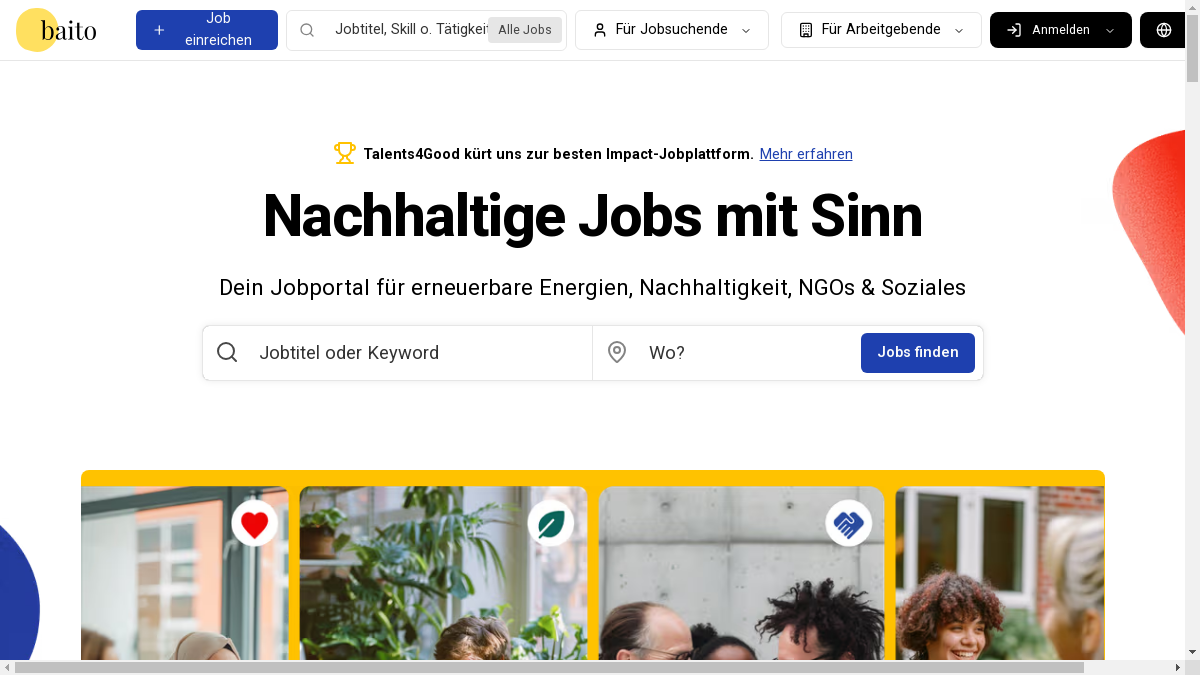Click the green leaf badge icon
The width and height of the screenshot is (1200, 675).
(550, 523)
